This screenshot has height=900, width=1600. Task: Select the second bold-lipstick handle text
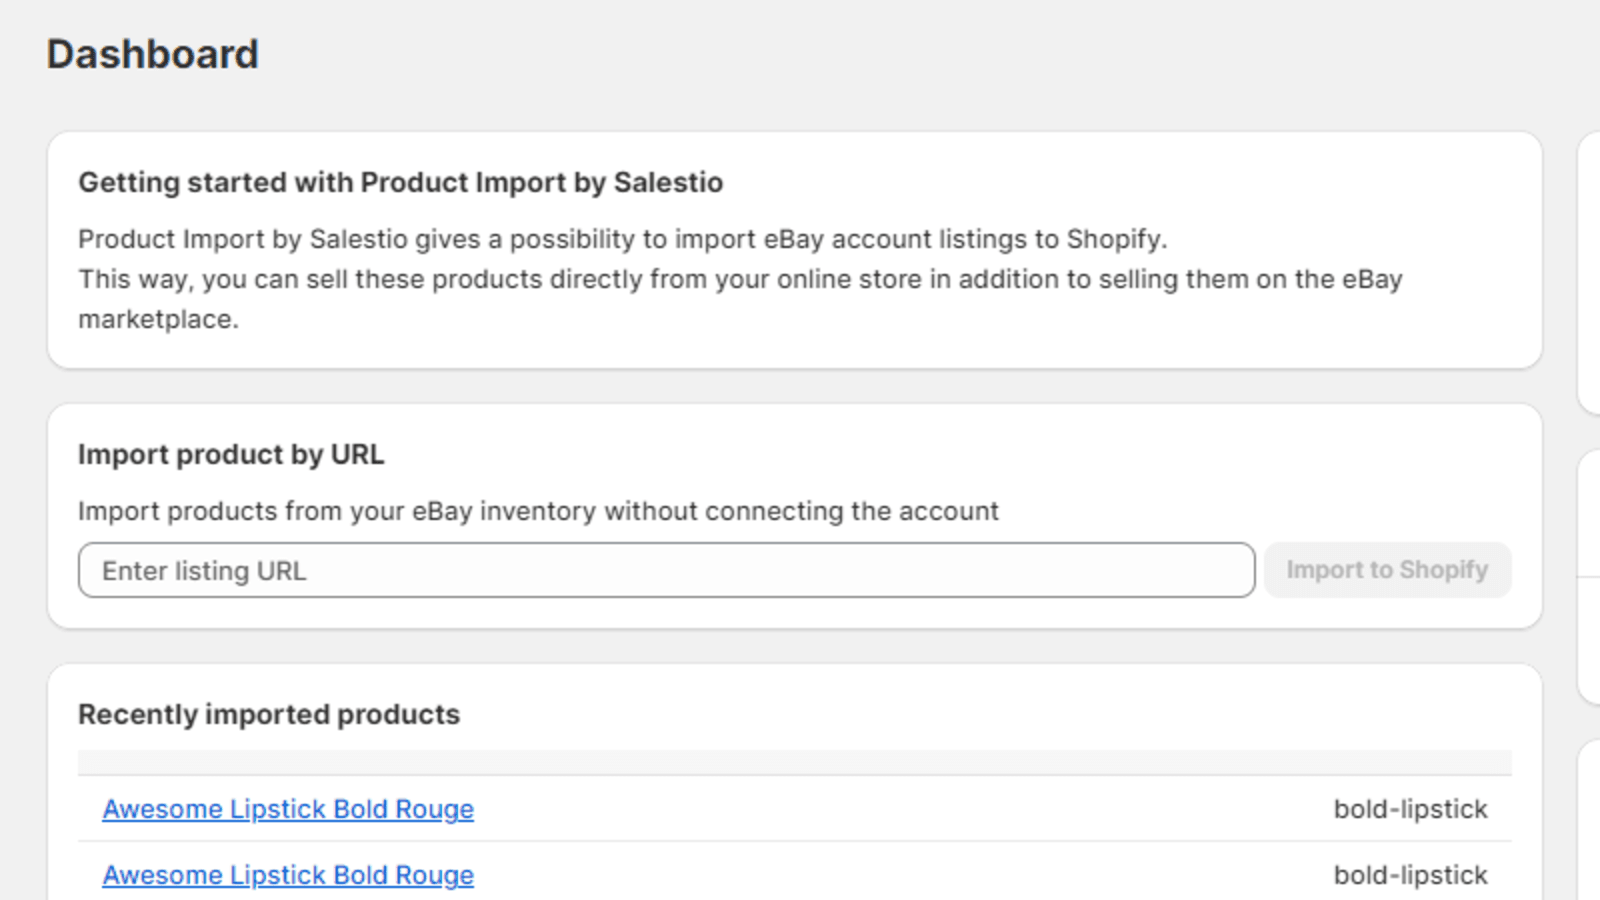click(x=1411, y=875)
